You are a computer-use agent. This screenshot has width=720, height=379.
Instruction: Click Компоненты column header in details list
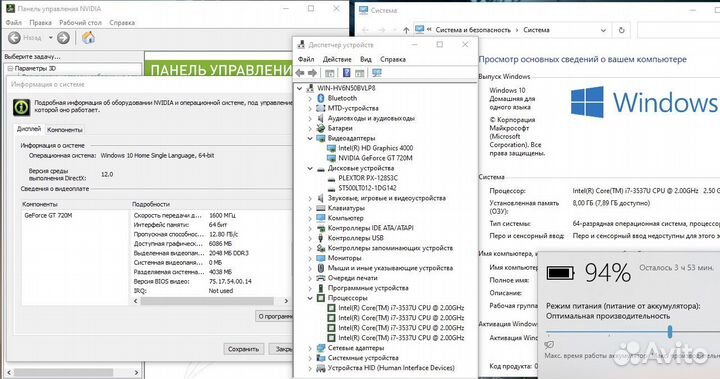pyautogui.click(x=40, y=204)
